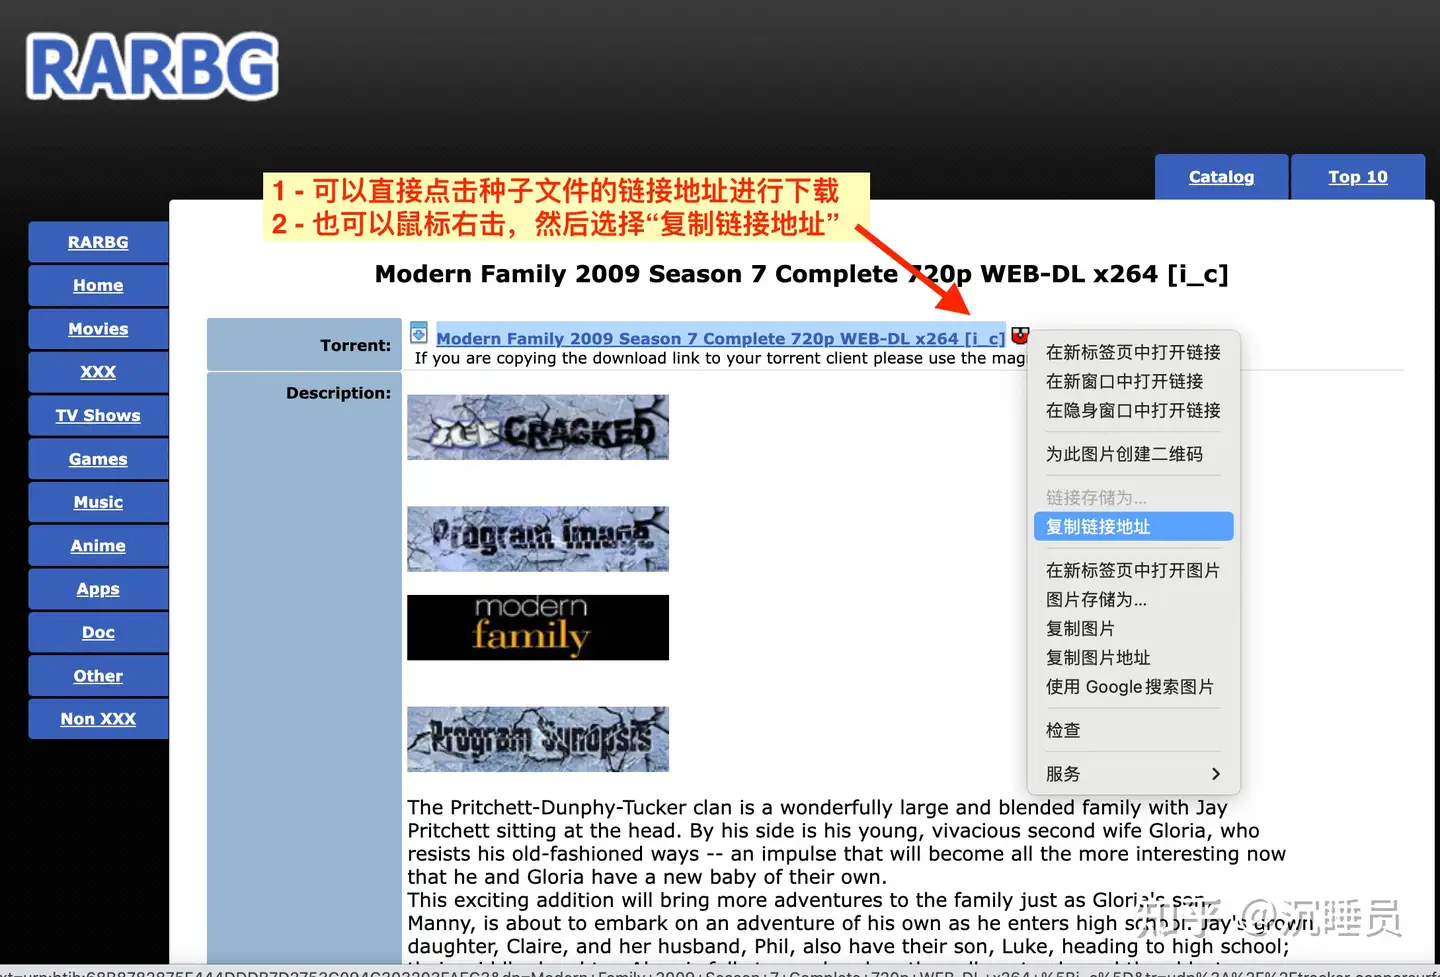Open the Games category
Screen dimensions: 1440x977
98,459
